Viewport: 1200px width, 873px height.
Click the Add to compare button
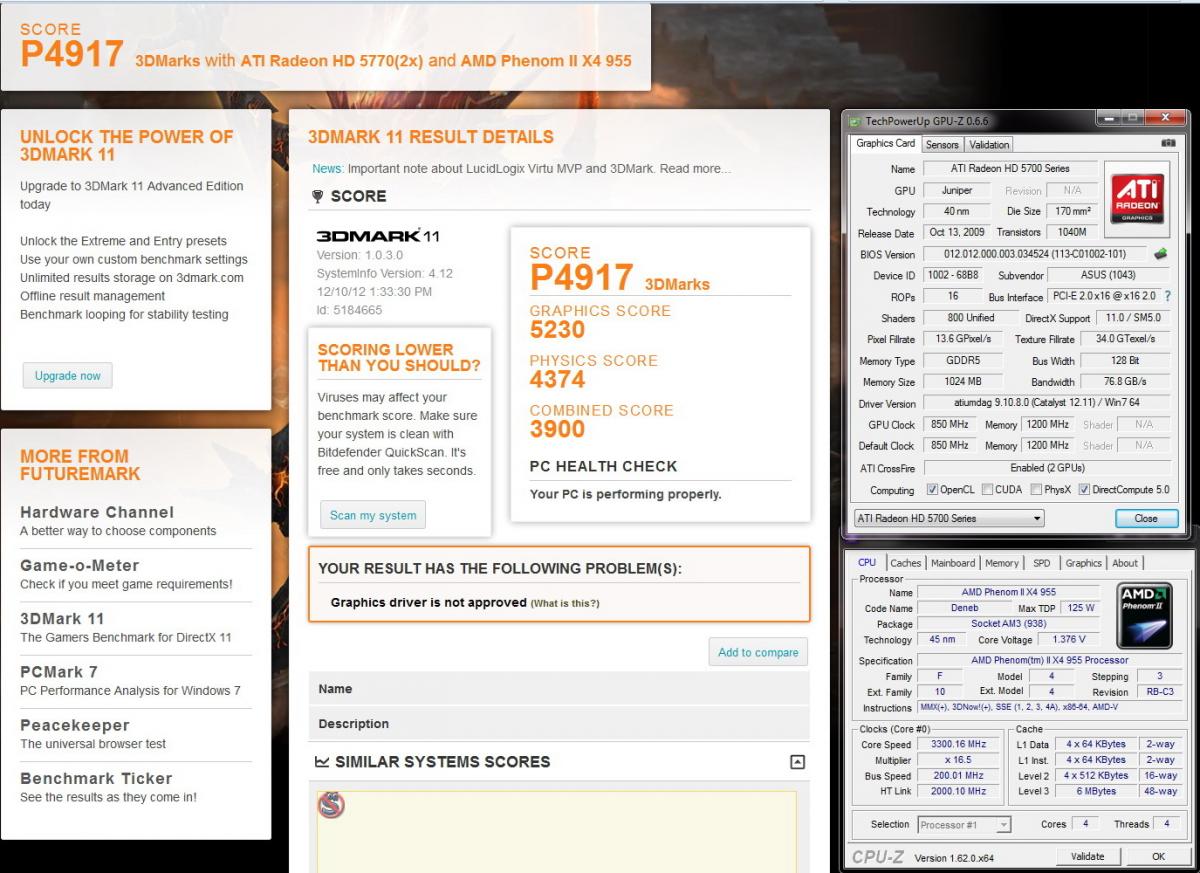[758, 652]
